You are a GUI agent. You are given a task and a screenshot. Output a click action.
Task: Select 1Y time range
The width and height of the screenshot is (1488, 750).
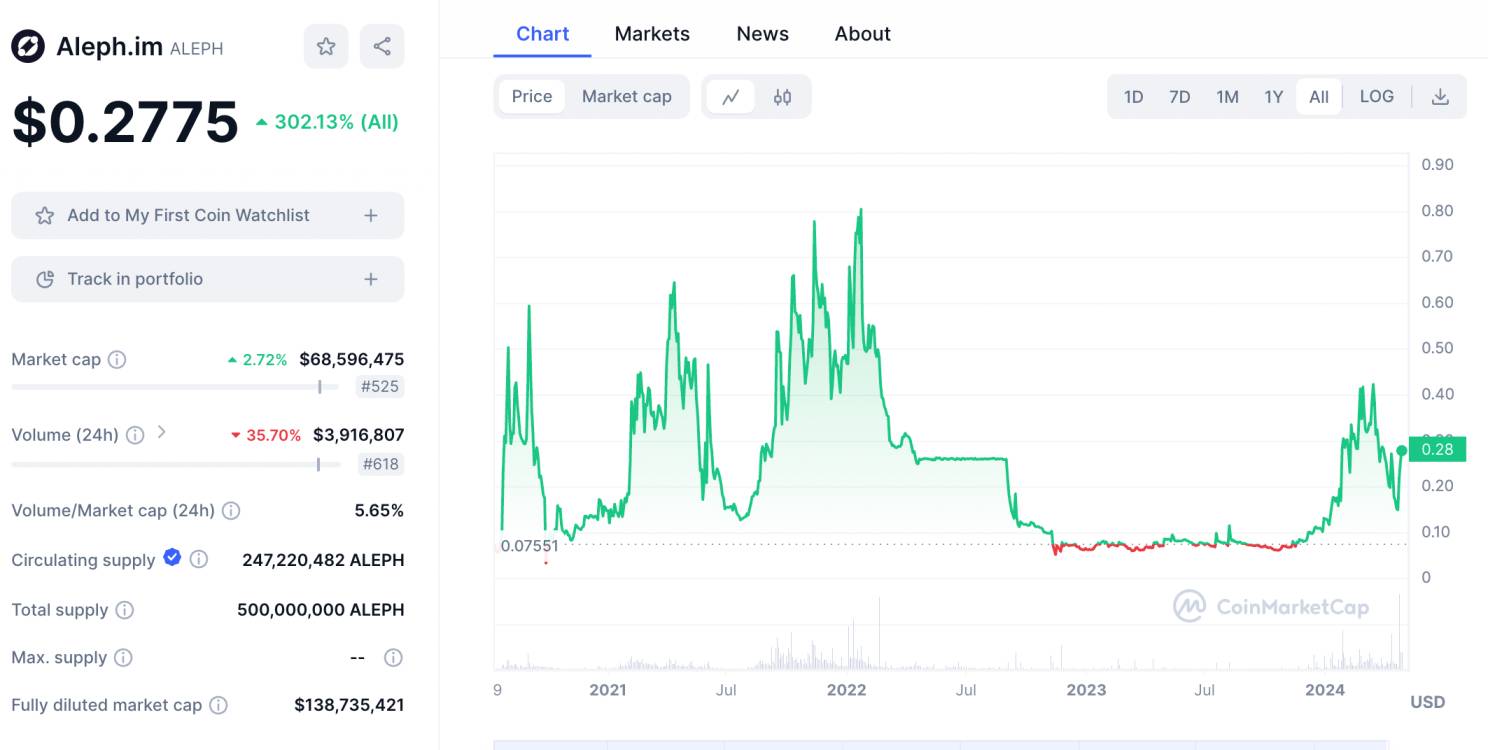[1273, 97]
